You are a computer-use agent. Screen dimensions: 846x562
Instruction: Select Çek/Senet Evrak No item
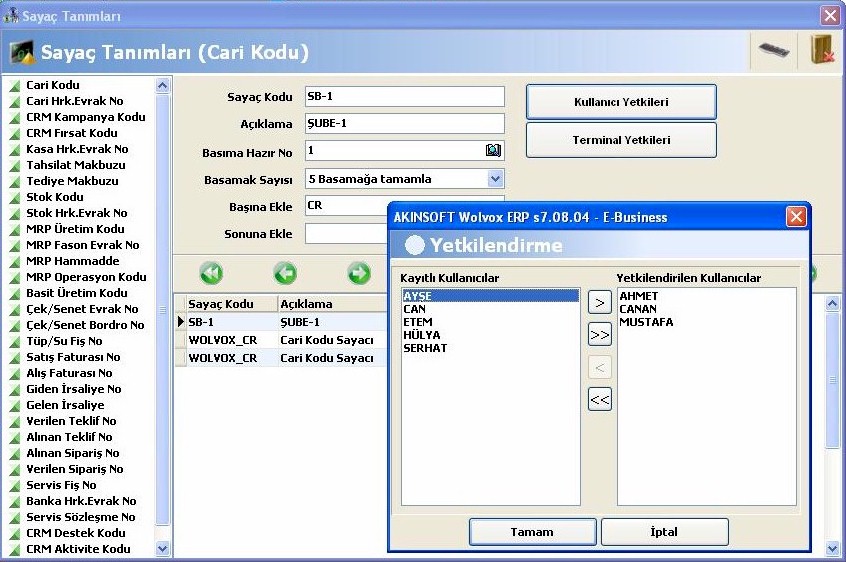coord(82,309)
